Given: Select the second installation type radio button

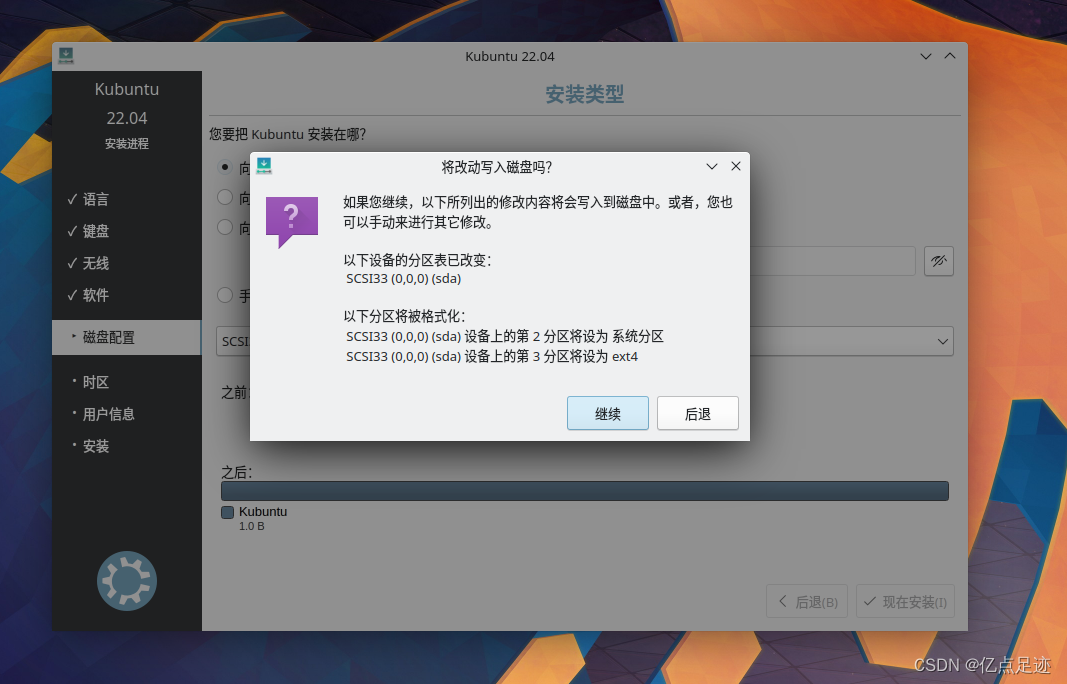Looking at the screenshot, I should 225,197.
